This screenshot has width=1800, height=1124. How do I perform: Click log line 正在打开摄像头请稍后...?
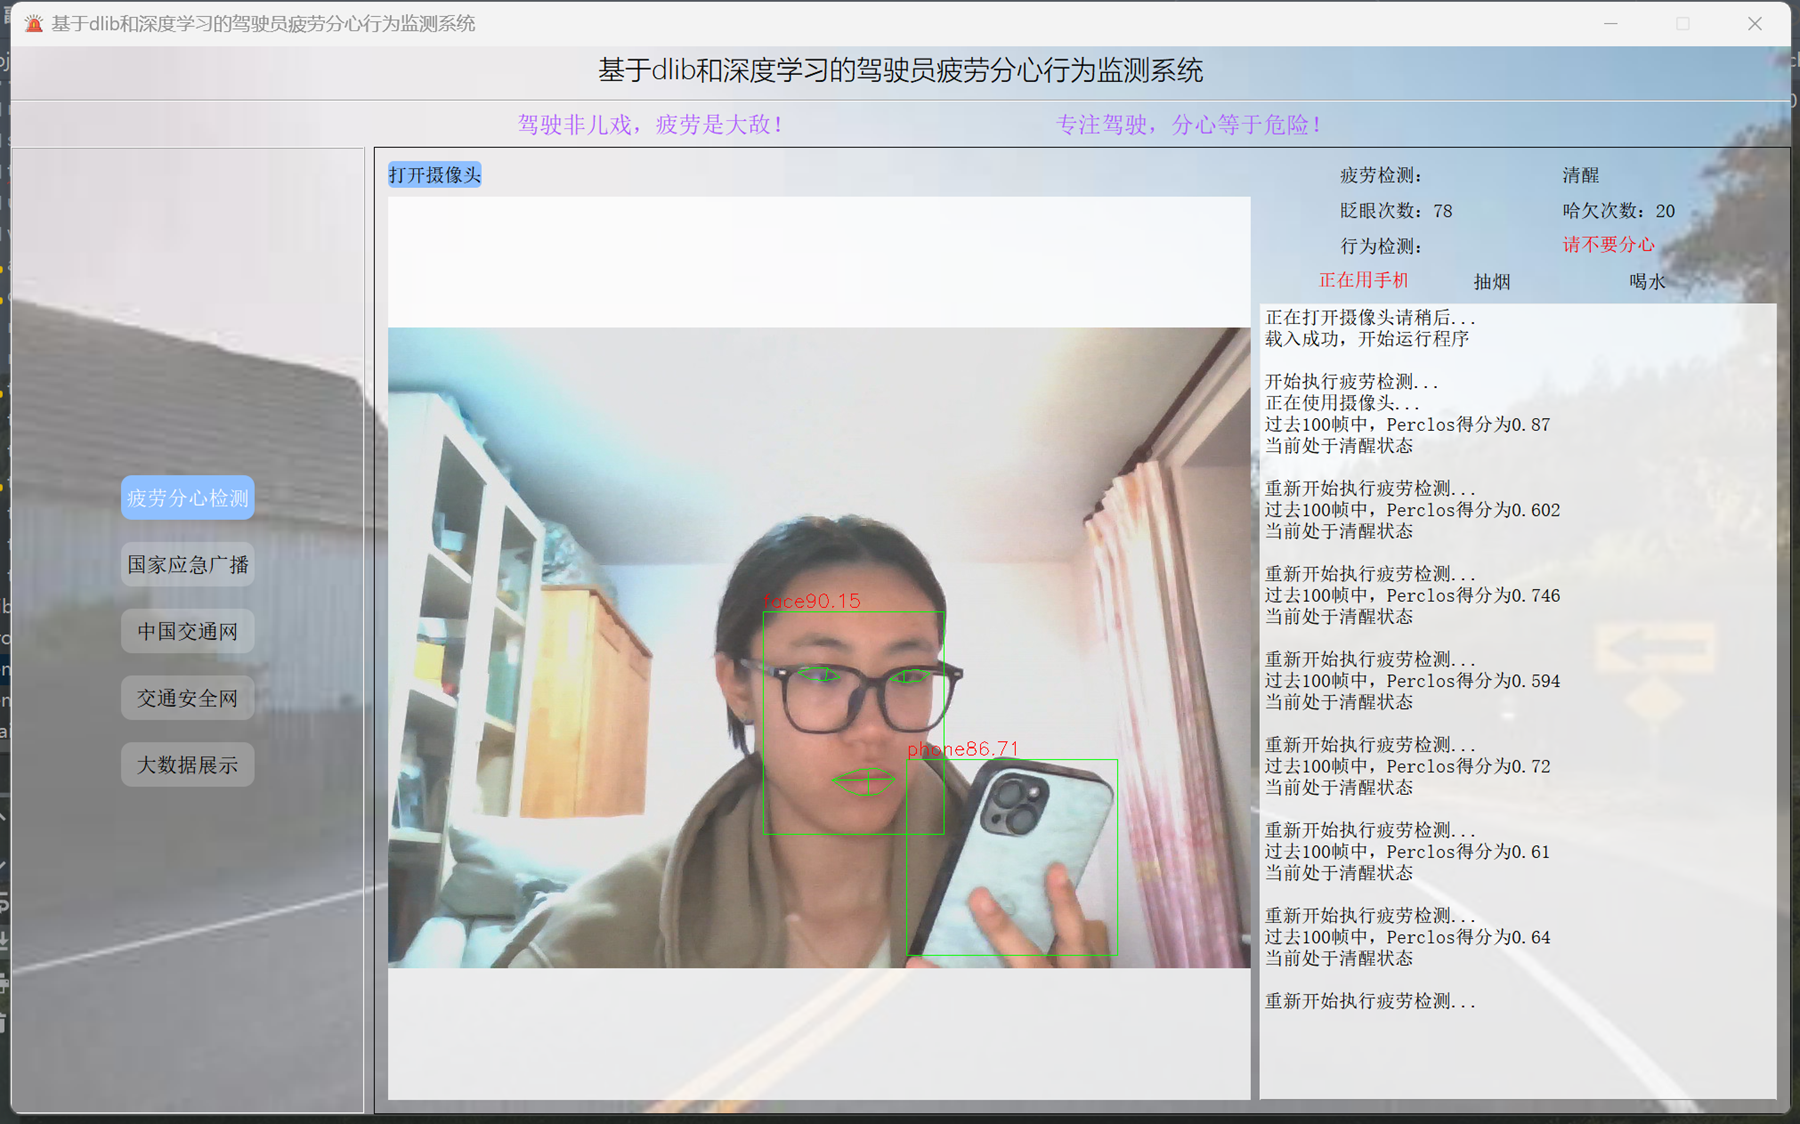(1370, 318)
